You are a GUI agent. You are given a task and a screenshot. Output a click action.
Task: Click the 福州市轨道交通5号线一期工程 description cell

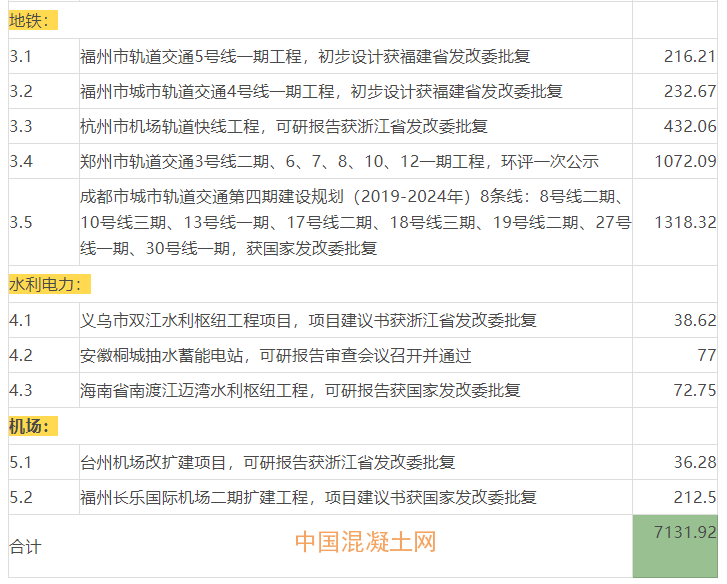(x=305, y=56)
